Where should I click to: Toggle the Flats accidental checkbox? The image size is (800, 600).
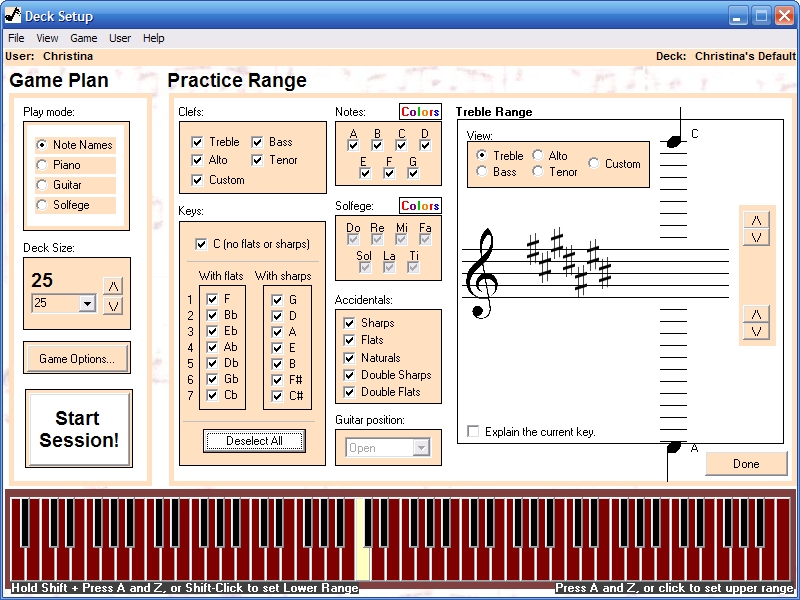click(349, 340)
